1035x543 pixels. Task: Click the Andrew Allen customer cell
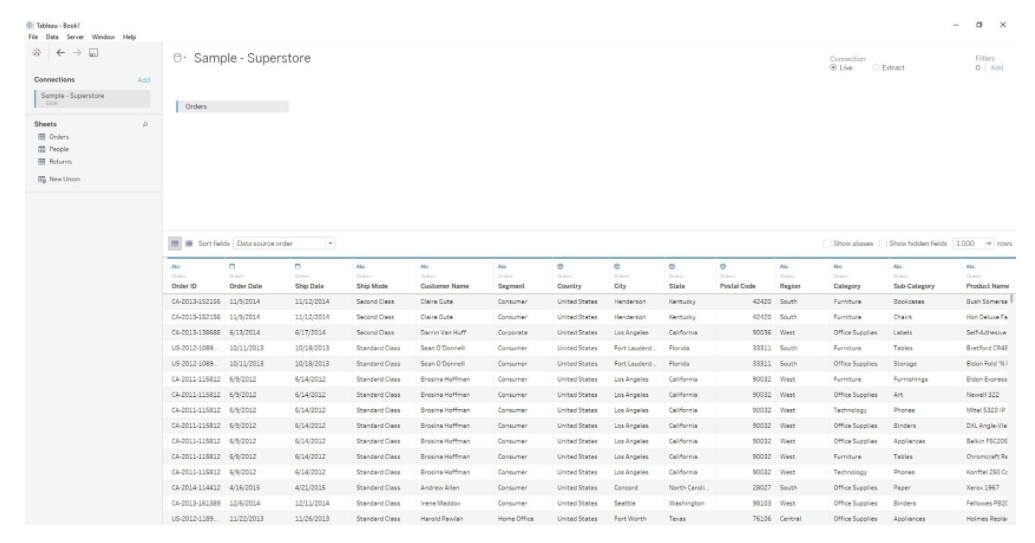pos(440,488)
